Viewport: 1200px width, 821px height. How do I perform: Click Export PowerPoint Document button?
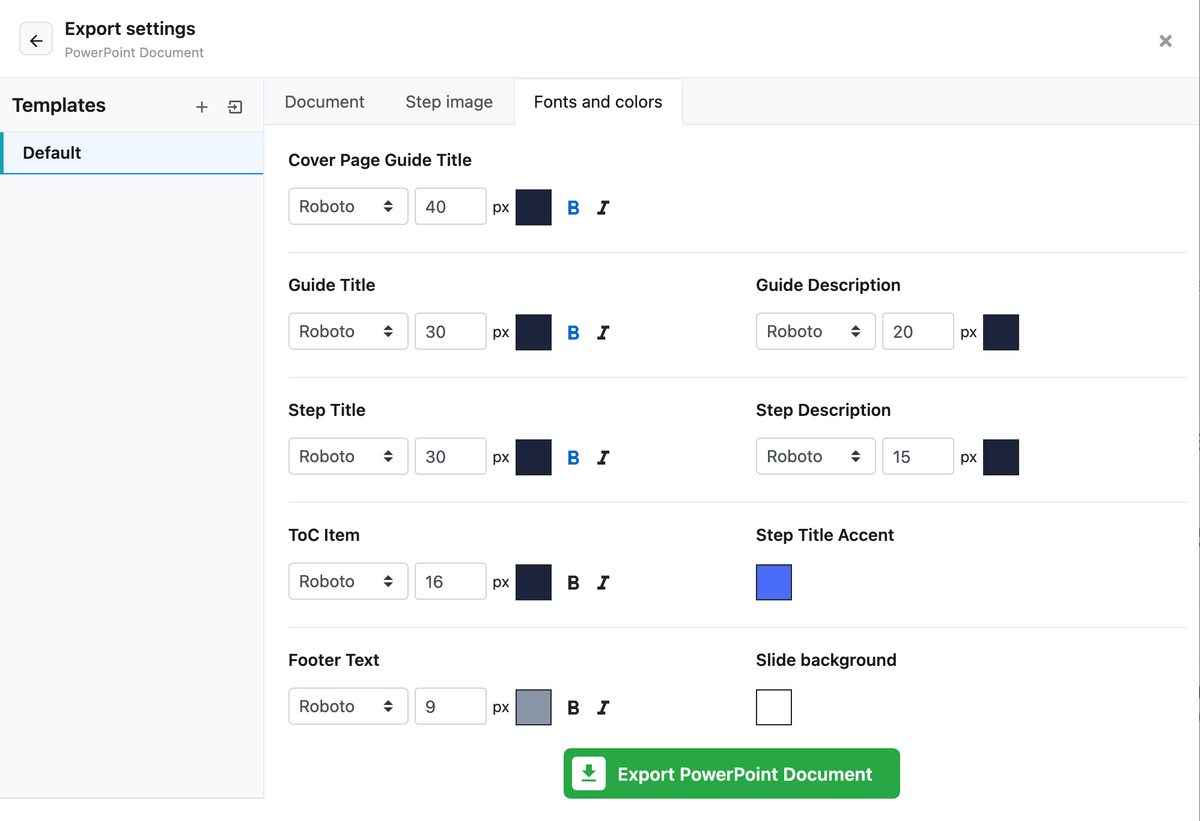click(732, 774)
